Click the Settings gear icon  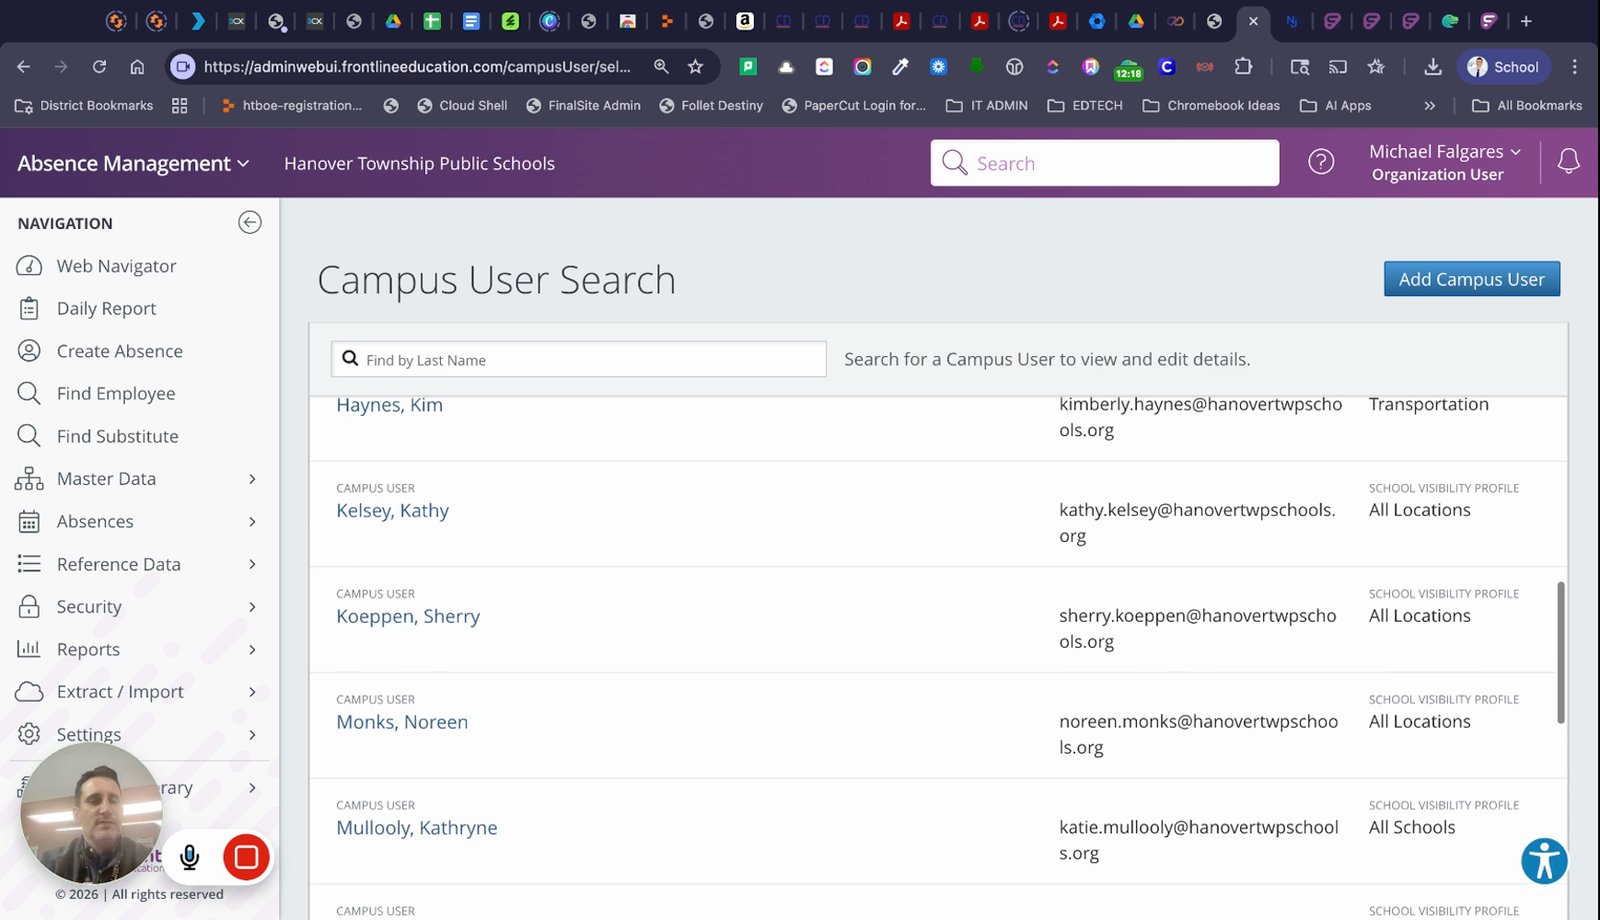tap(29, 734)
